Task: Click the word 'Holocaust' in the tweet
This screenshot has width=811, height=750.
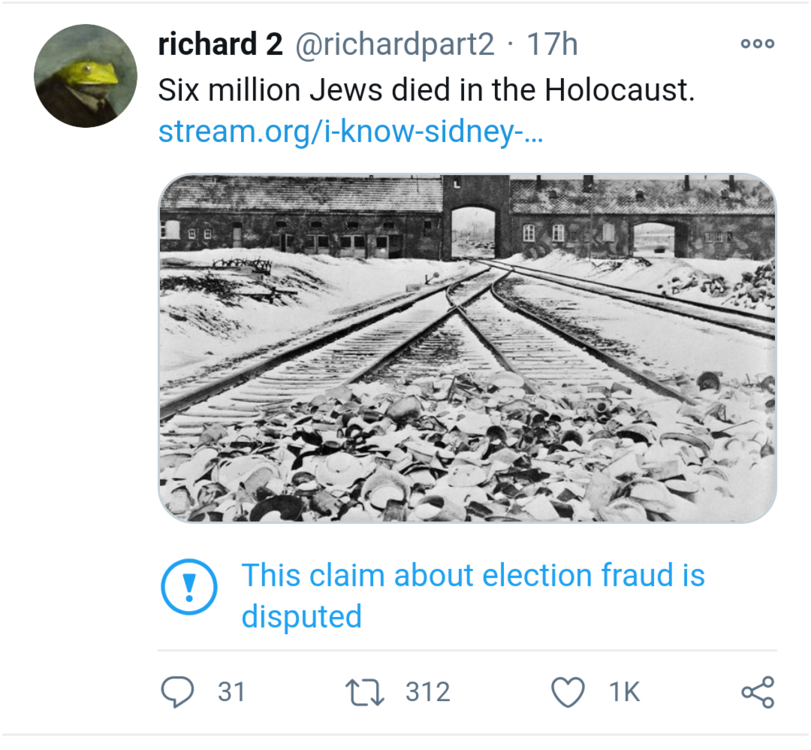Action: pyautogui.click(x=618, y=89)
